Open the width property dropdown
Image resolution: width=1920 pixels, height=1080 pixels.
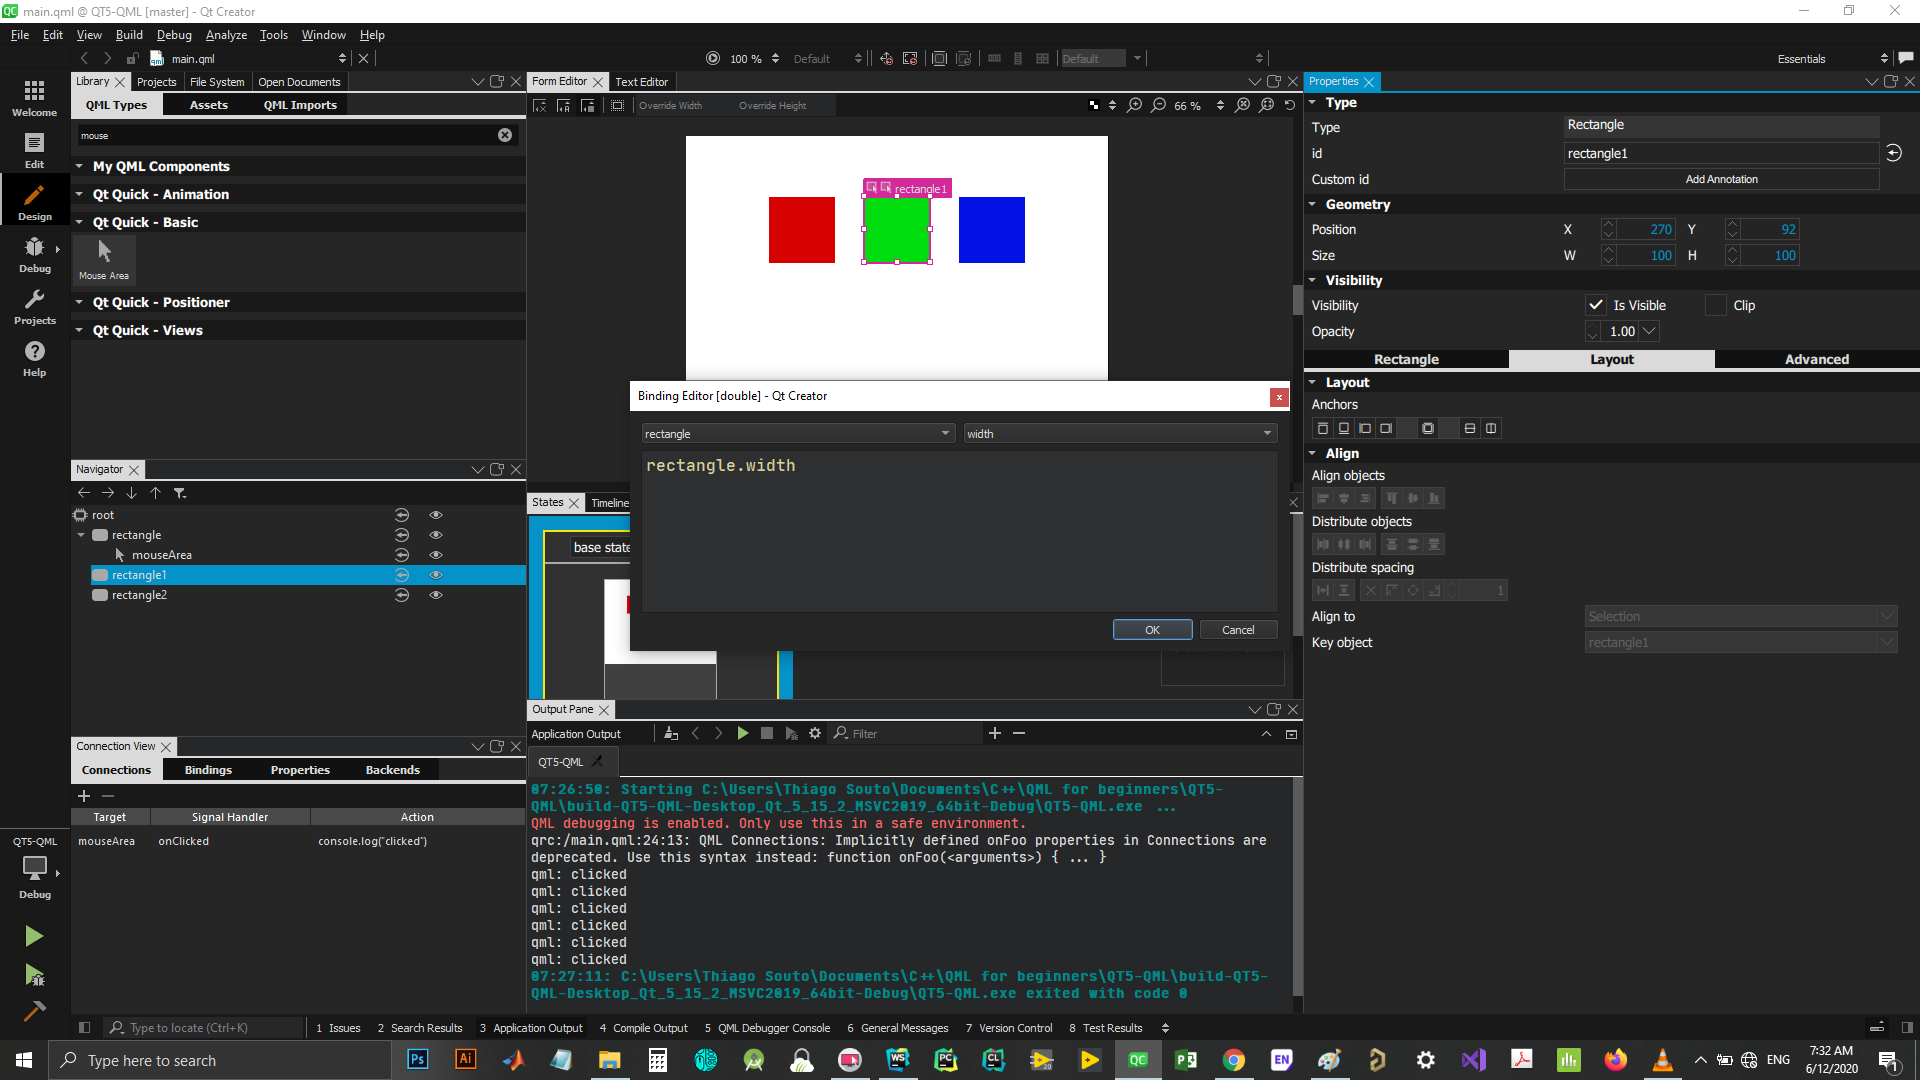1120,433
